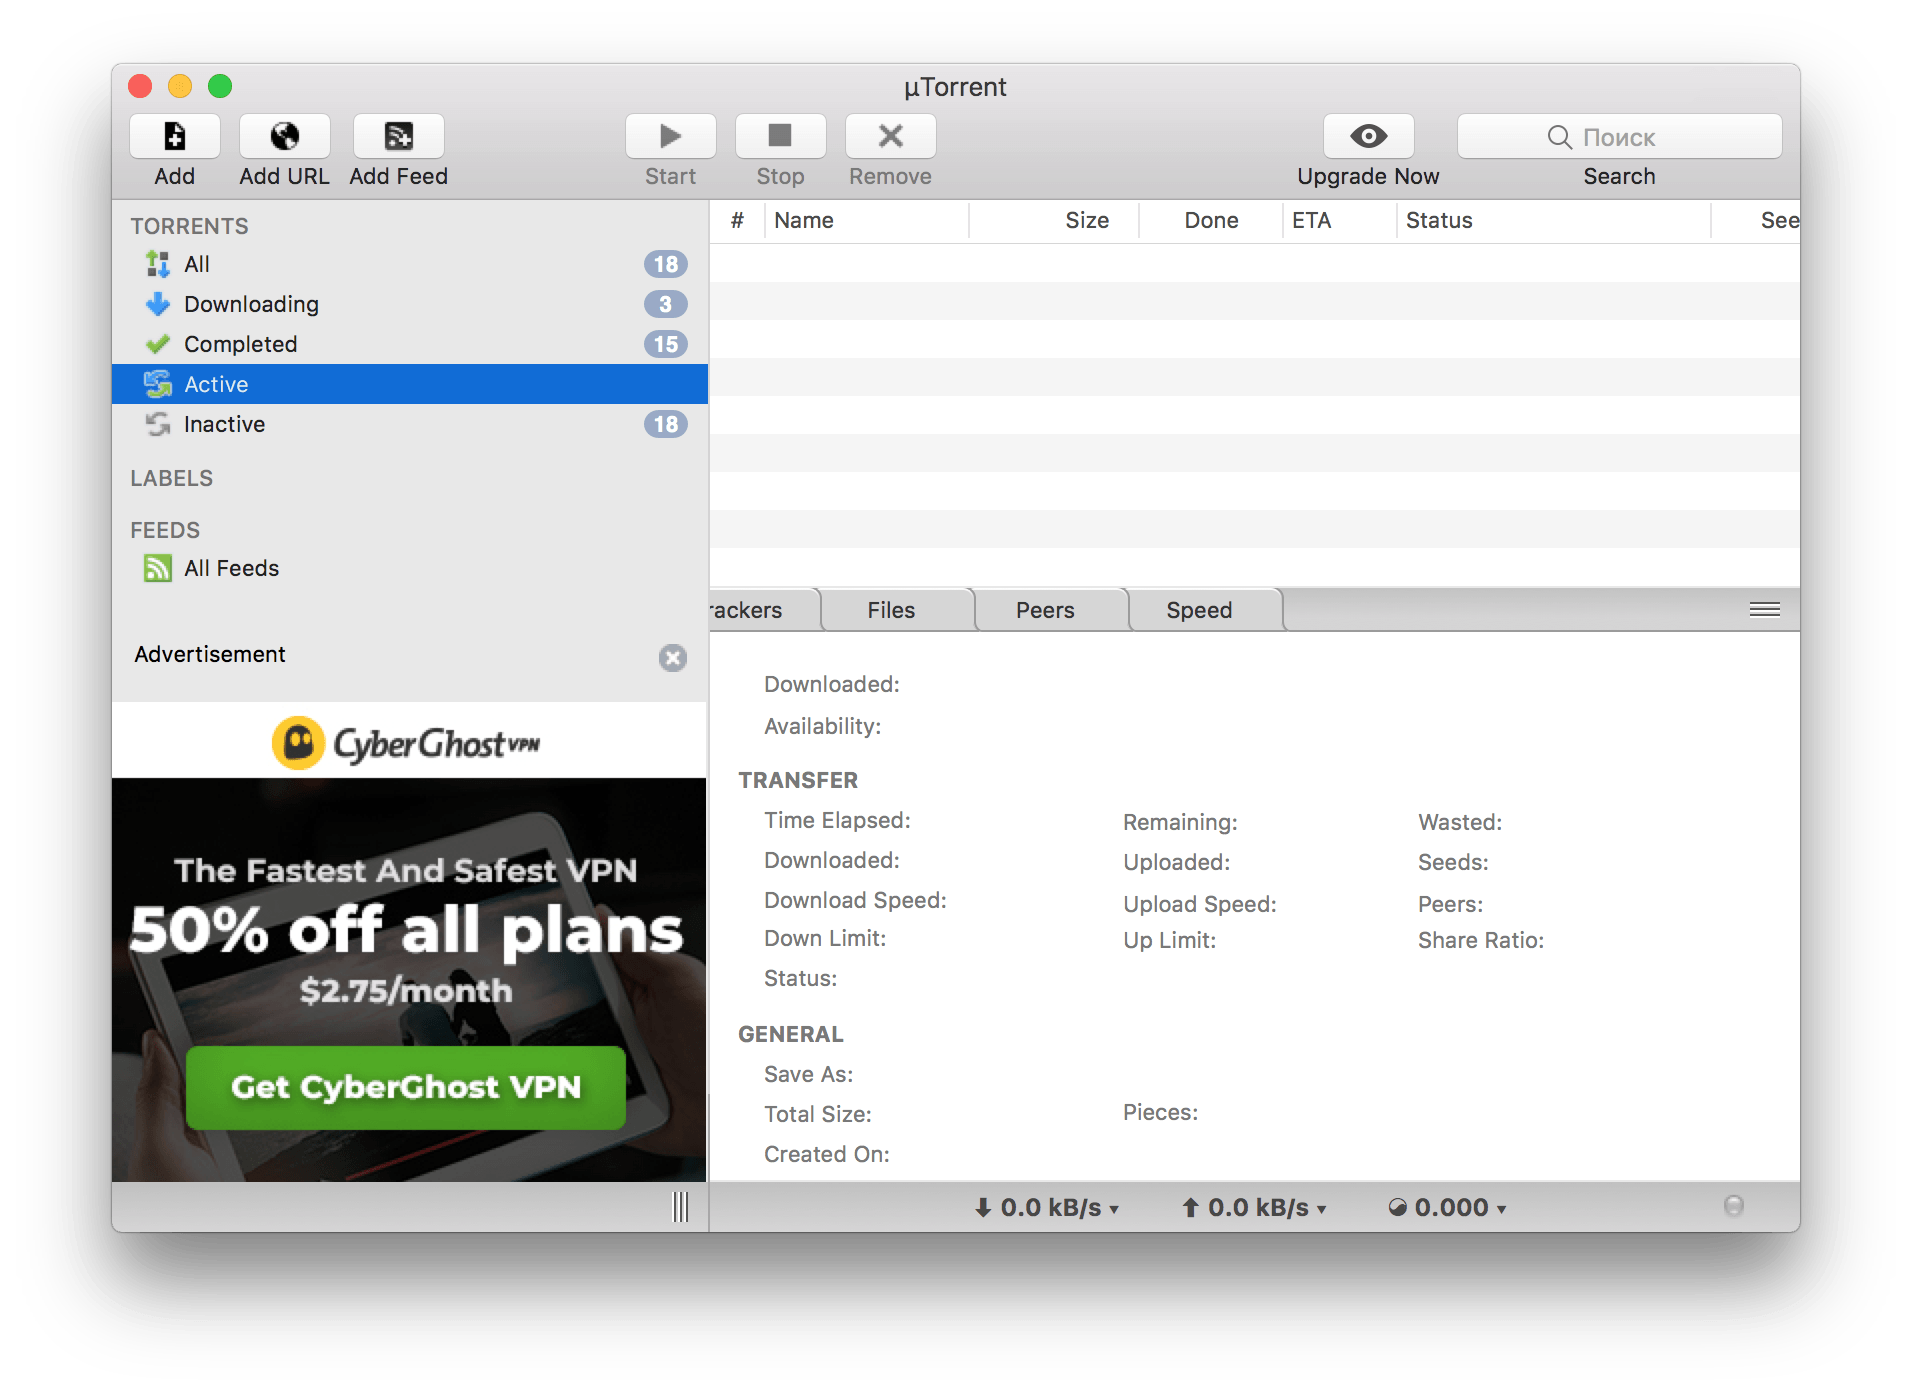
Task: Close the Advertisement panel
Action: (x=673, y=657)
